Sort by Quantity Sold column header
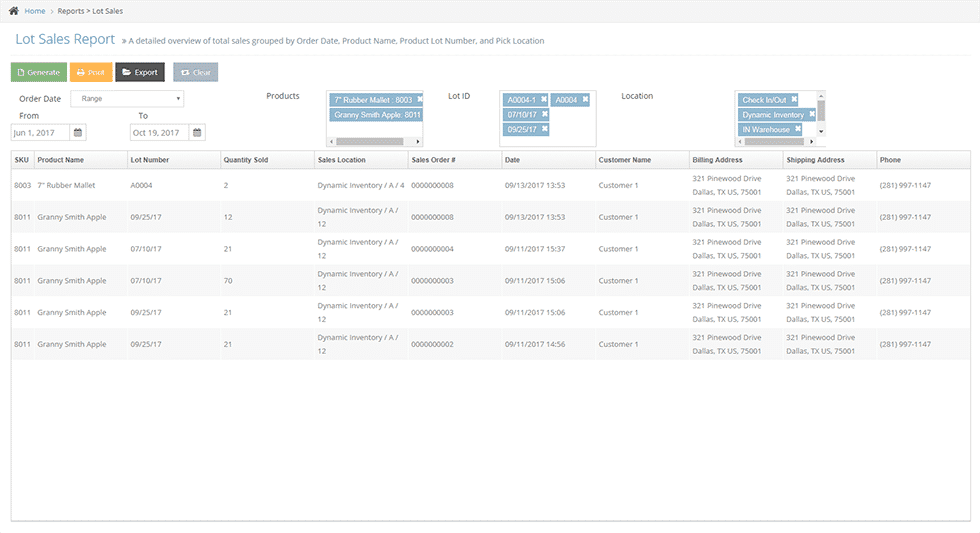Image resolution: width=980 pixels, height=533 pixels. pyautogui.click(x=244, y=160)
